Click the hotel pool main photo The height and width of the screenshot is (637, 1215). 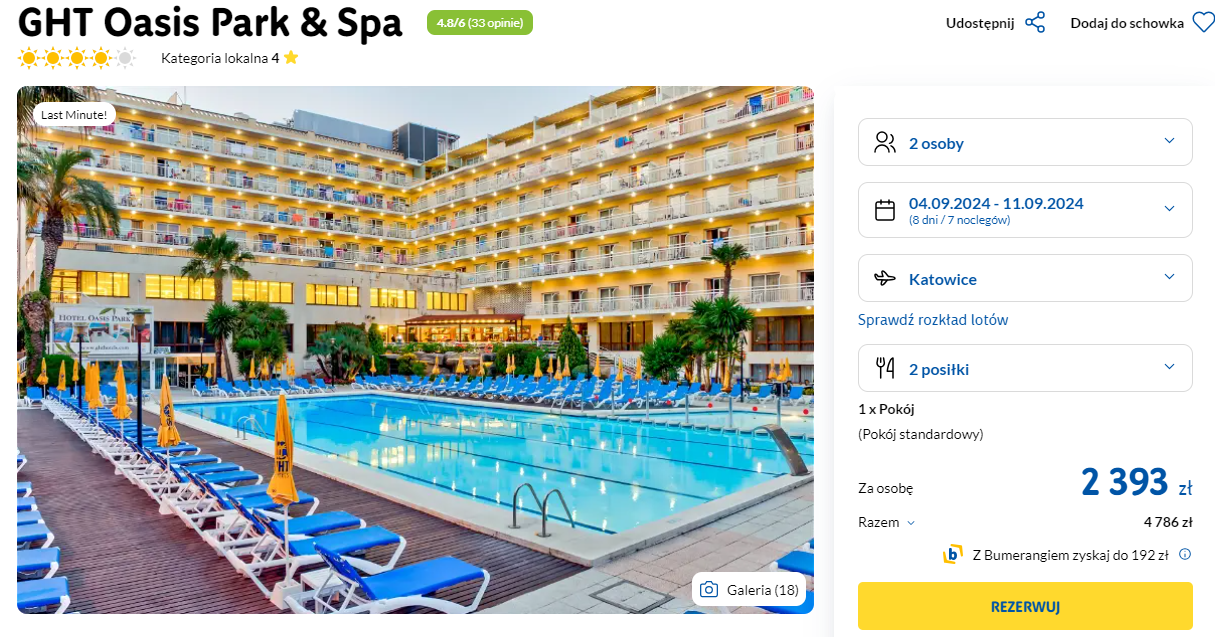pos(415,350)
